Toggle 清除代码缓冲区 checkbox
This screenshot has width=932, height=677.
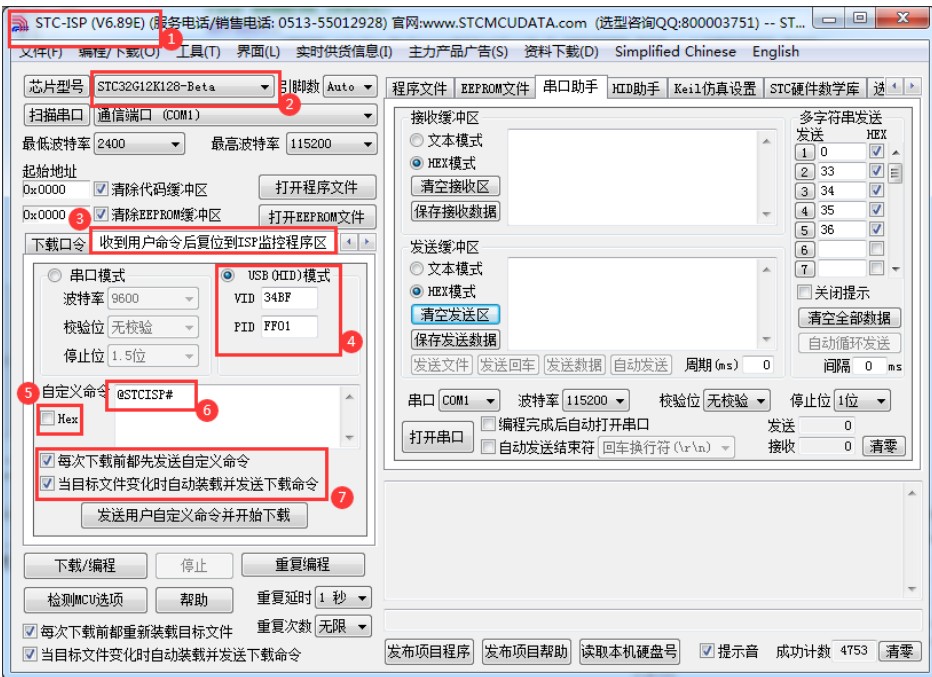tap(101, 189)
